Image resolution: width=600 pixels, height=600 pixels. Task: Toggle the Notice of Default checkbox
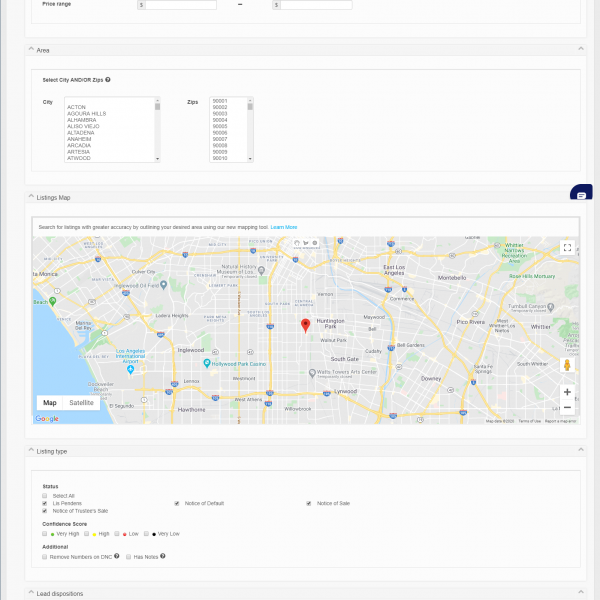coord(177,503)
